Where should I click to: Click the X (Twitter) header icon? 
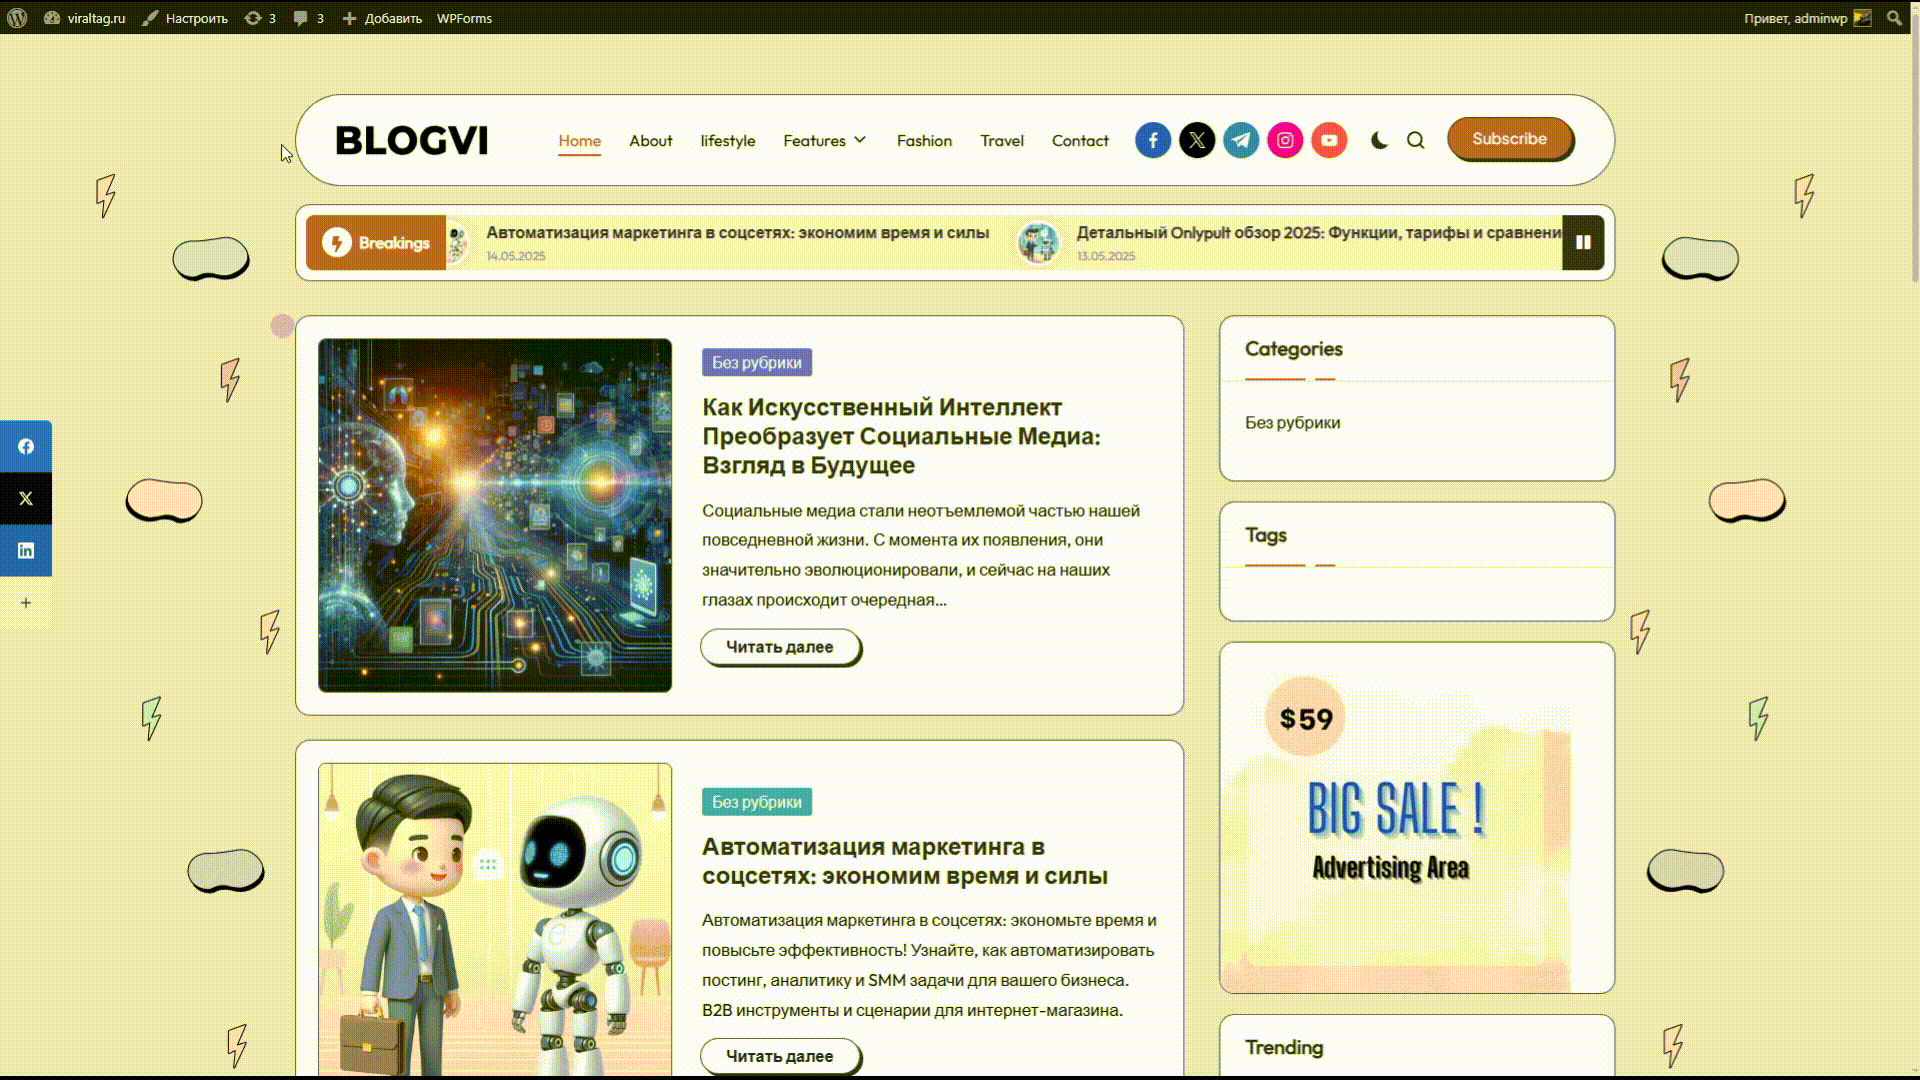(x=1197, y=140)
